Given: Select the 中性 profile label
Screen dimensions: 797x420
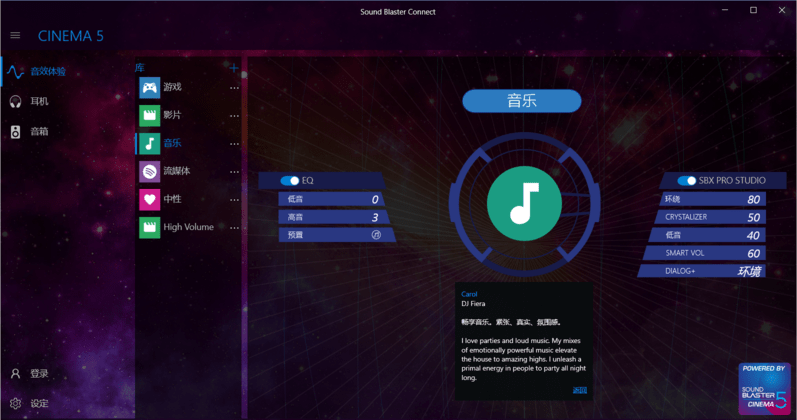Looking at the screenshot, I should (172, 199).
